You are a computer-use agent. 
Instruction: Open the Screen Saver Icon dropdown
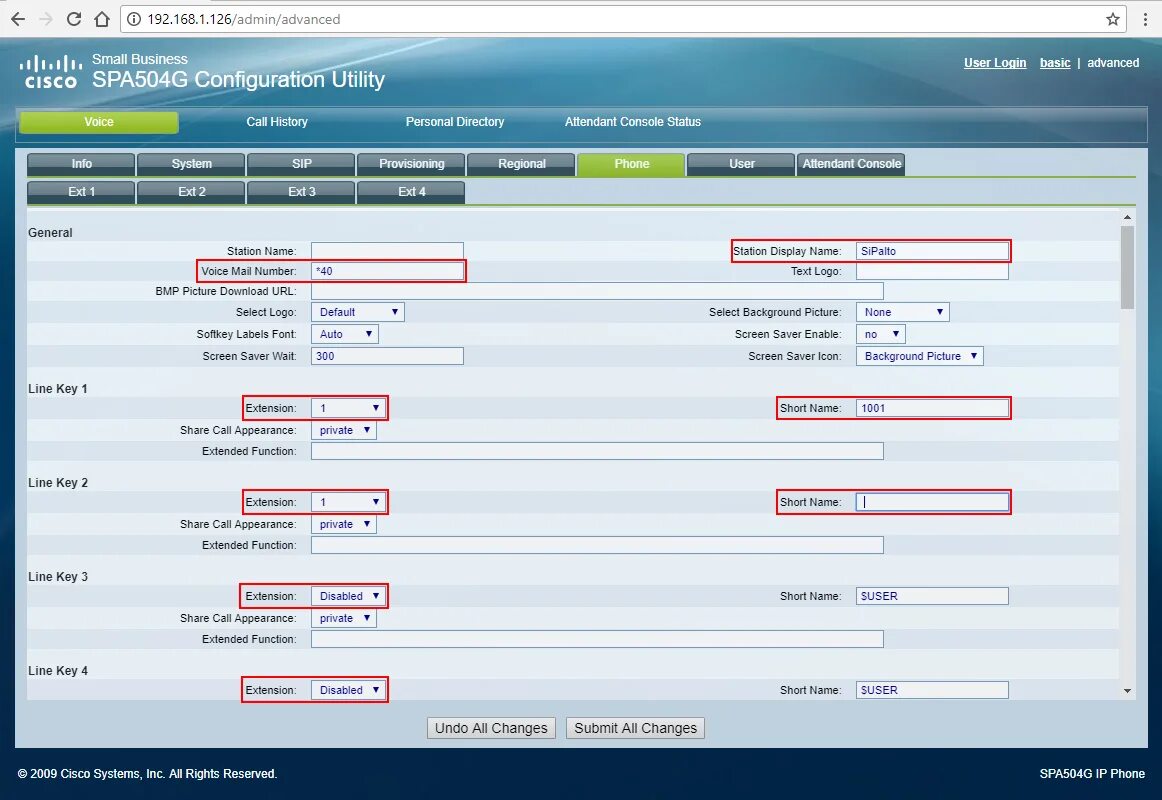coord(919,356)
